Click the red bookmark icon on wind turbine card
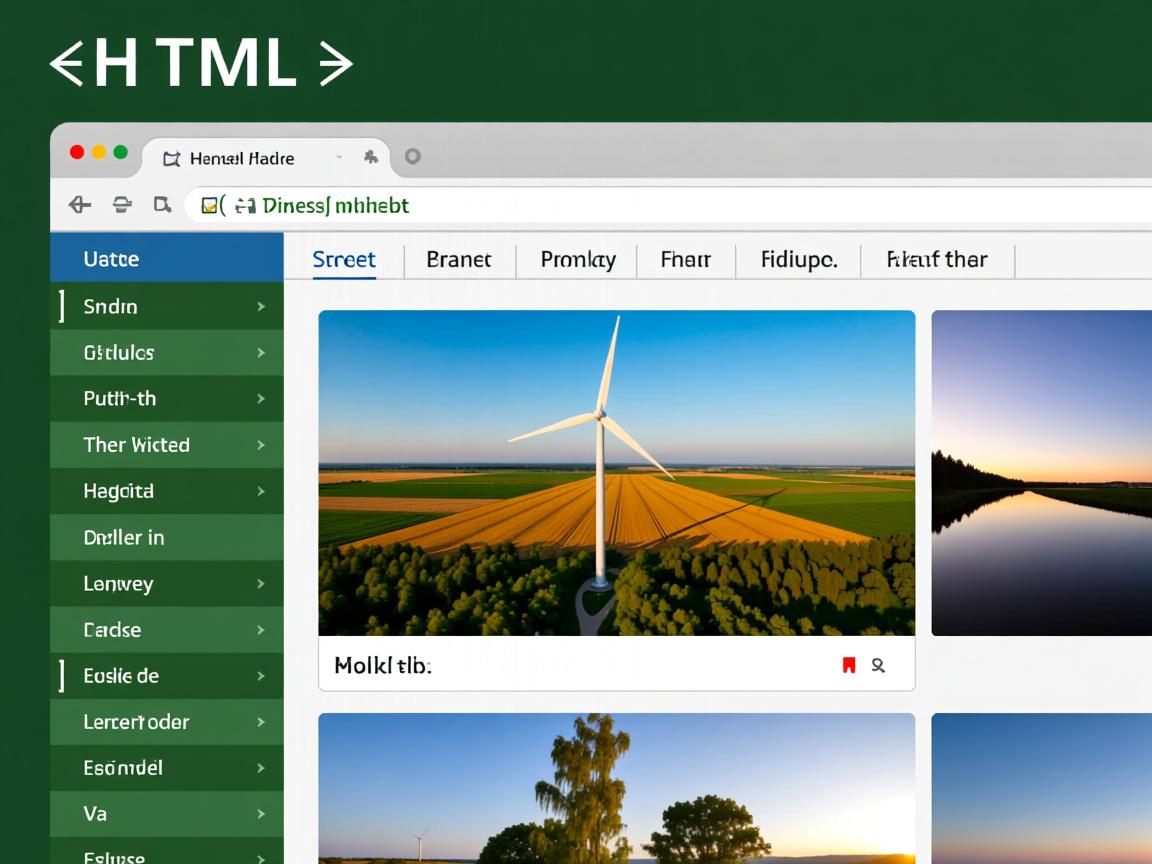This screenshot has width=1152, height=864. 849,665
